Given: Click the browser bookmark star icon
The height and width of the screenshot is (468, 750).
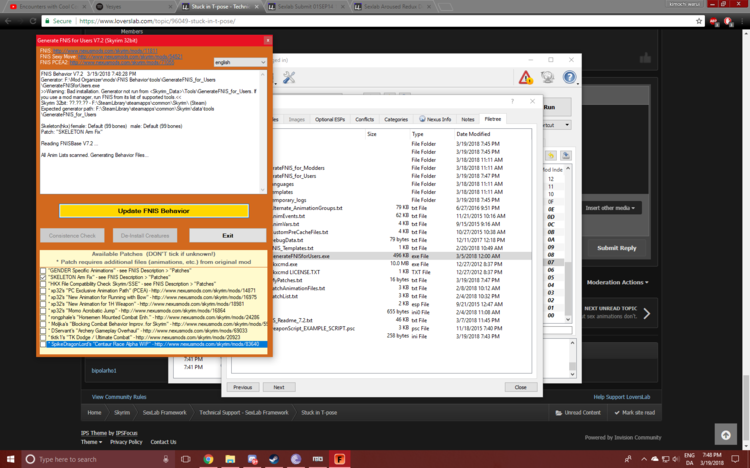Looking at the screenshot, I should [699, 21].
